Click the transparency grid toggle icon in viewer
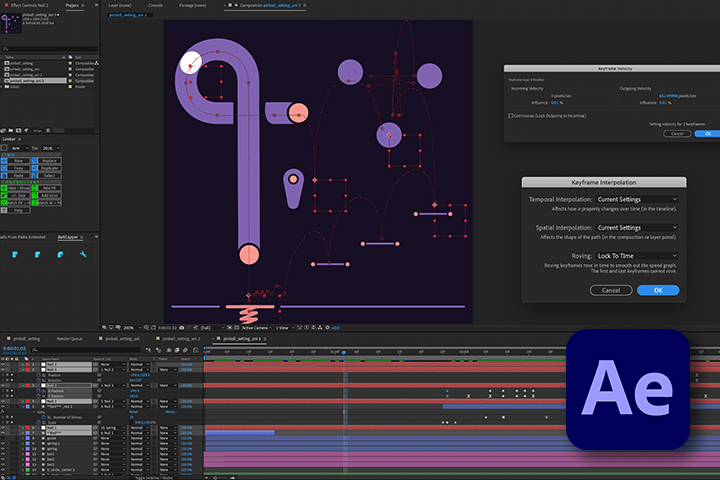 click(x=236, y=328)
